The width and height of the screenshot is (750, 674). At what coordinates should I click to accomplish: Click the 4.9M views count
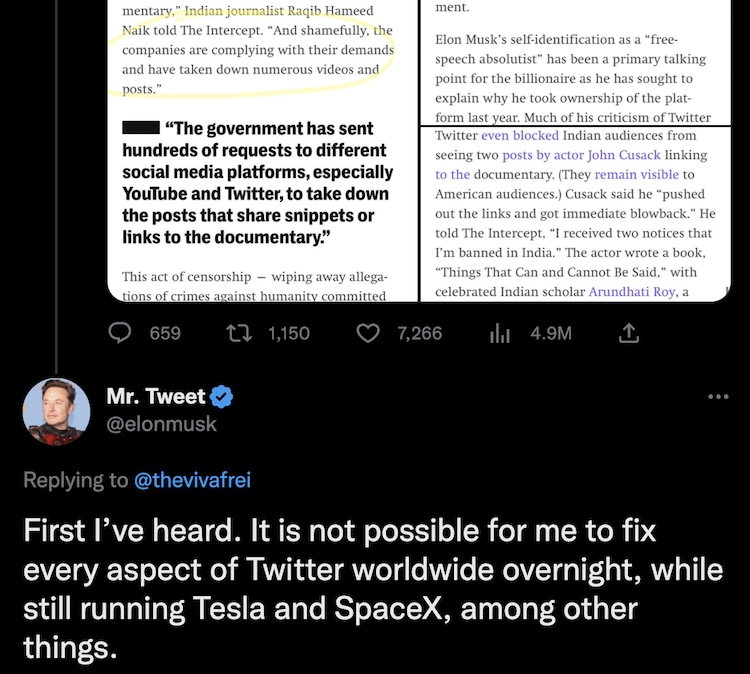pos(551,333)
